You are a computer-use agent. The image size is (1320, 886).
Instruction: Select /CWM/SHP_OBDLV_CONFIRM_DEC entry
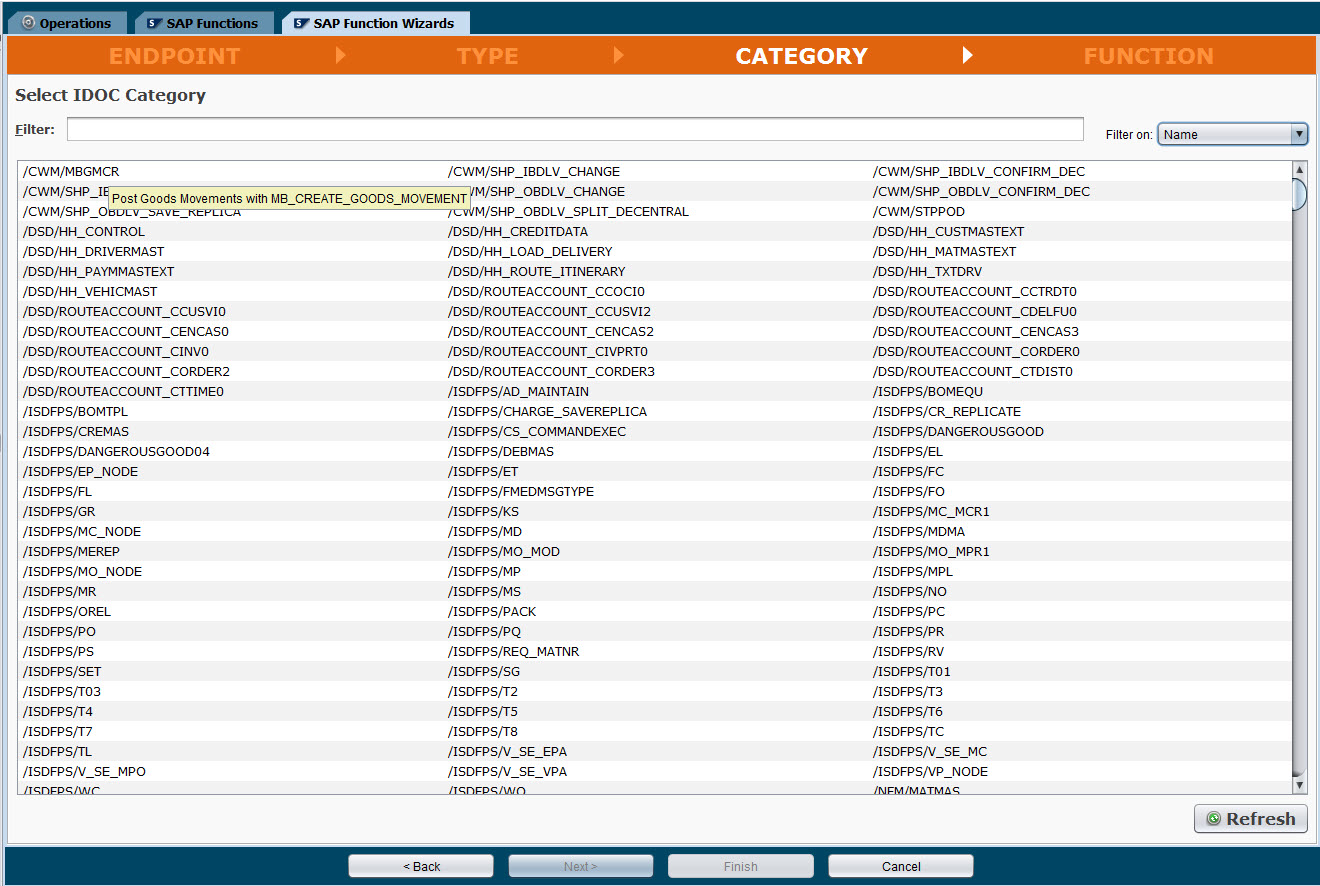(981, 192)
